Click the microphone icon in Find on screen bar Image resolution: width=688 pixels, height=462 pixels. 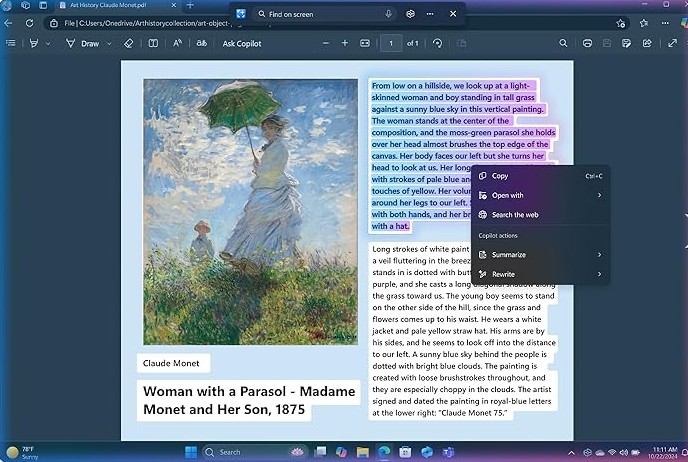(x=388, y=14)
